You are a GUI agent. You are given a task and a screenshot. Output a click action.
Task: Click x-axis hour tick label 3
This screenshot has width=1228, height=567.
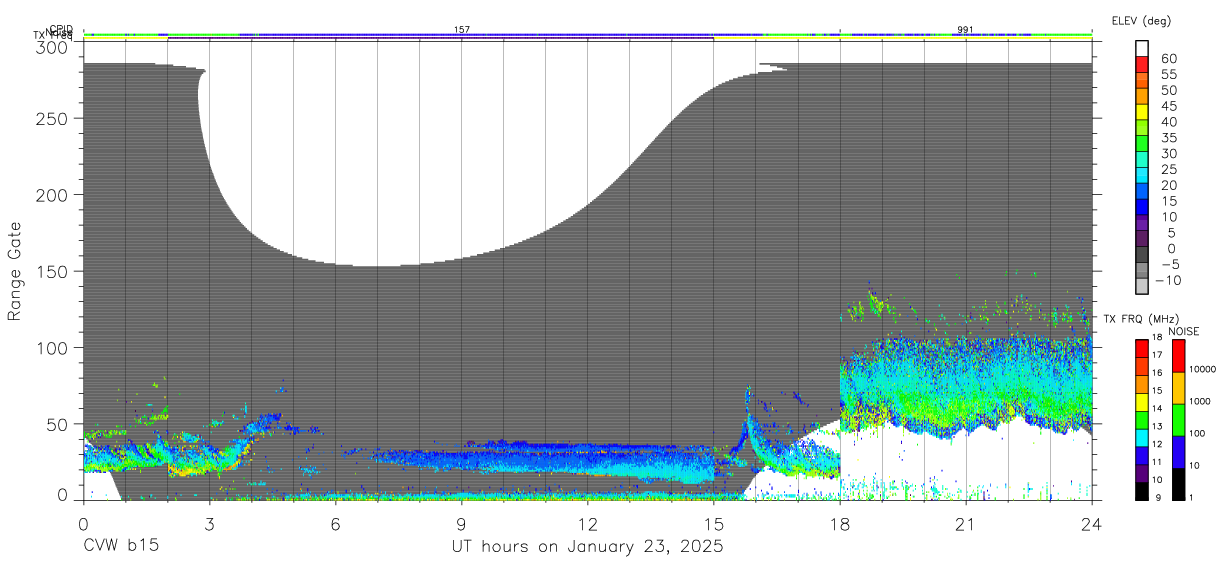(209, 524)
